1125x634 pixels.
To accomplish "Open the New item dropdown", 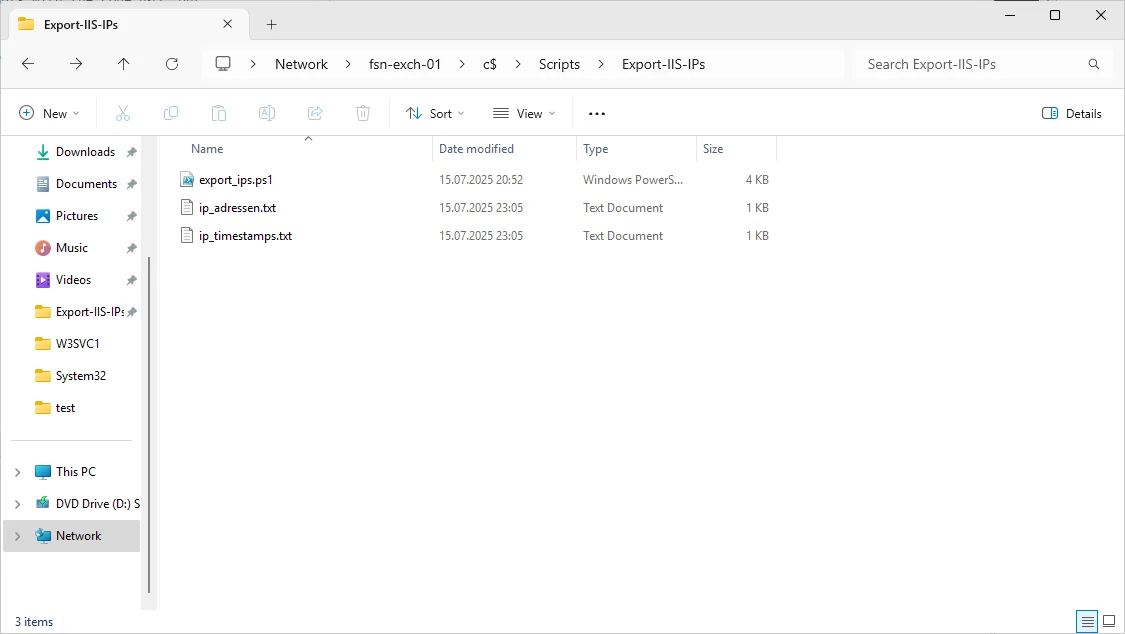I will [49, 113].
